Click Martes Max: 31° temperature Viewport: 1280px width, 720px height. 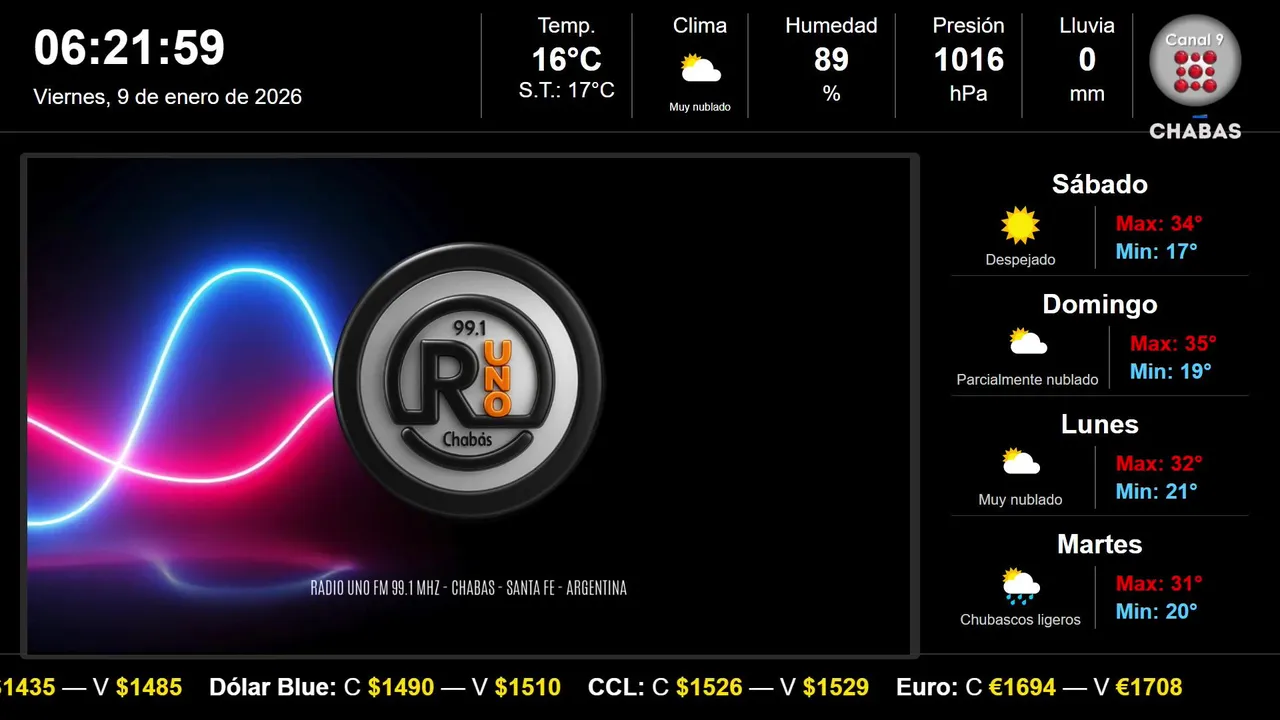pos(1158,583)
